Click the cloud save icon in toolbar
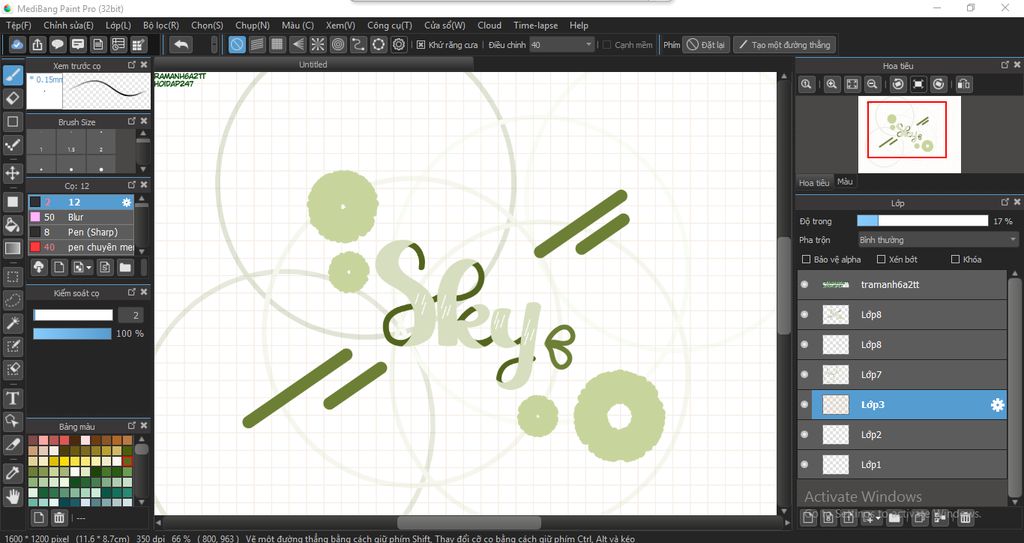Screen dimensions: 1024x543 (17, 44)
